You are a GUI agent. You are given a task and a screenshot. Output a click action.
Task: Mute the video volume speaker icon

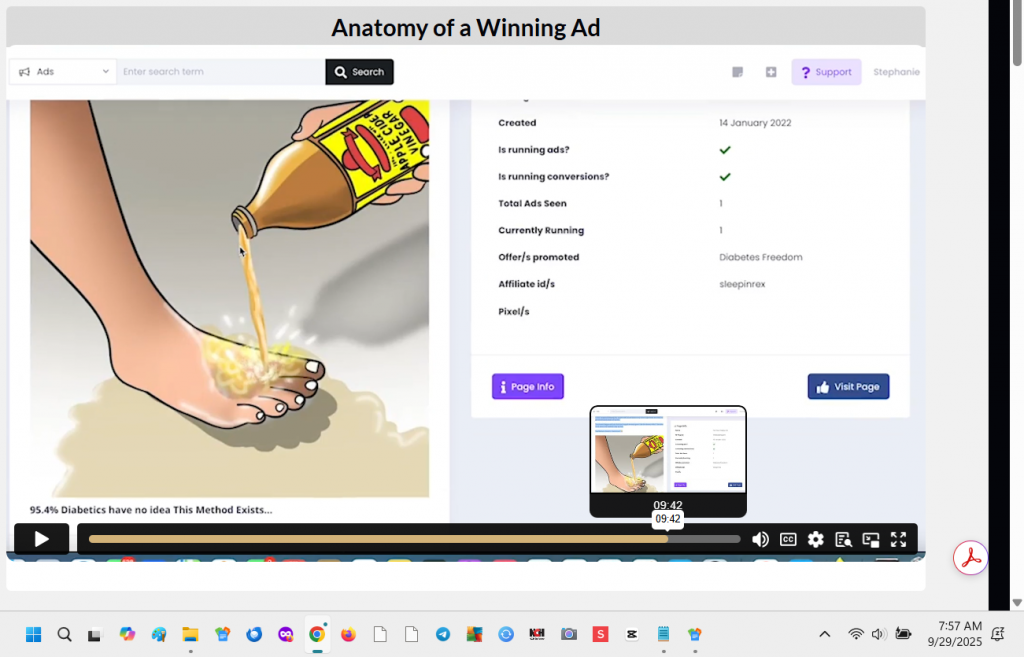(760, 539)
